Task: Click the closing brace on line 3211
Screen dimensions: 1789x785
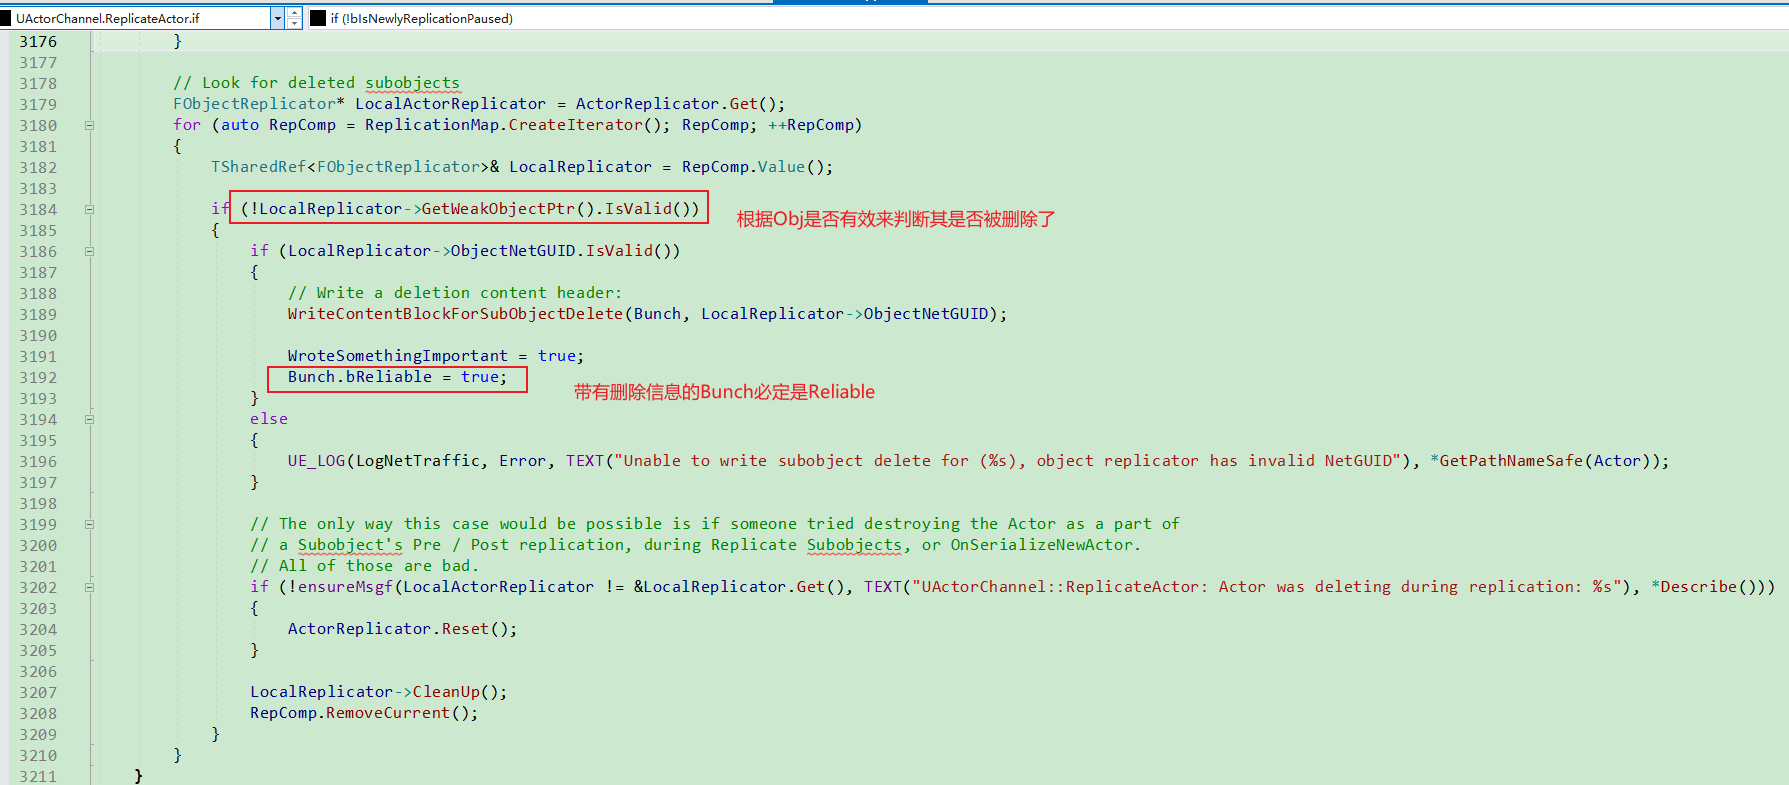Action: point(139,776)
